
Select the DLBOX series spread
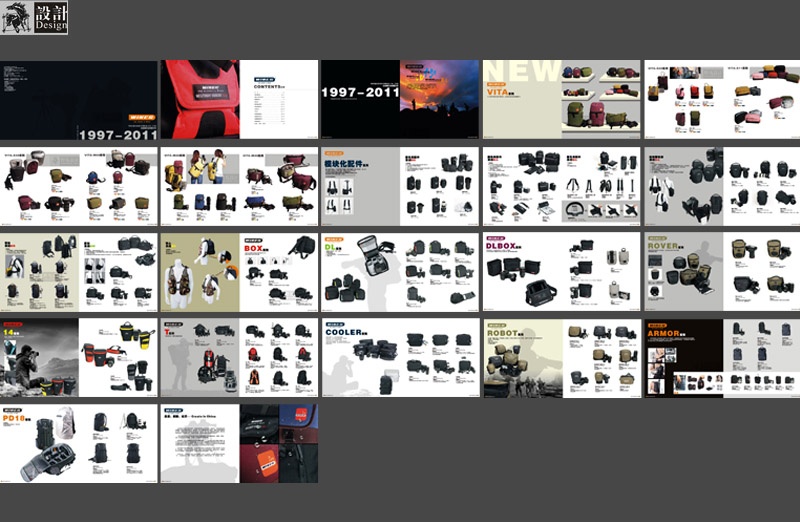[x=562, y=272]
